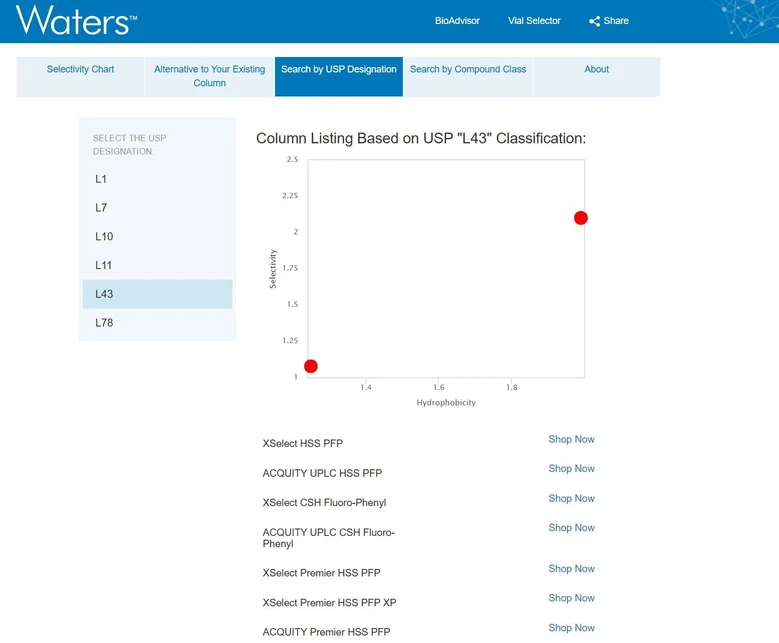Open Vial Selector link
The height and width of the screenshot is (643, 779).
point(534,21)
